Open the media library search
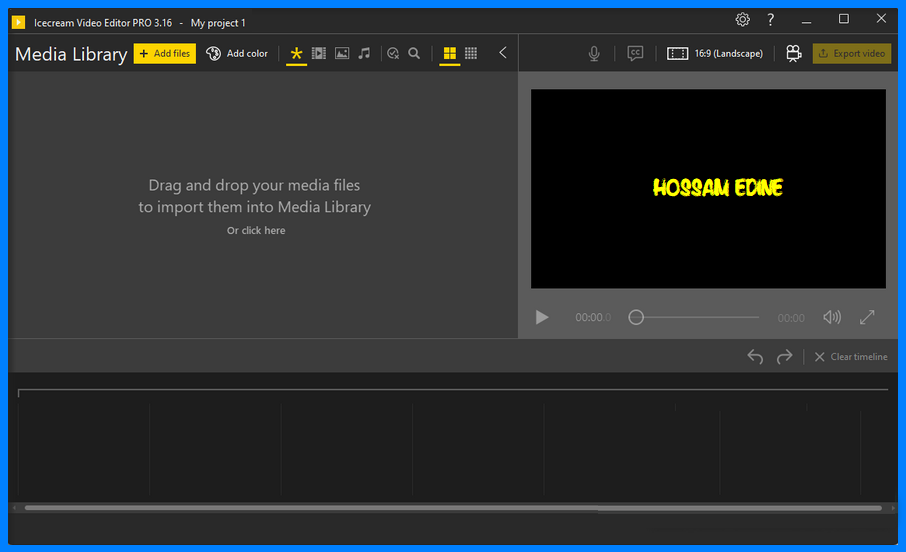Viewport: 906px width, 552px height. [414, 54]
